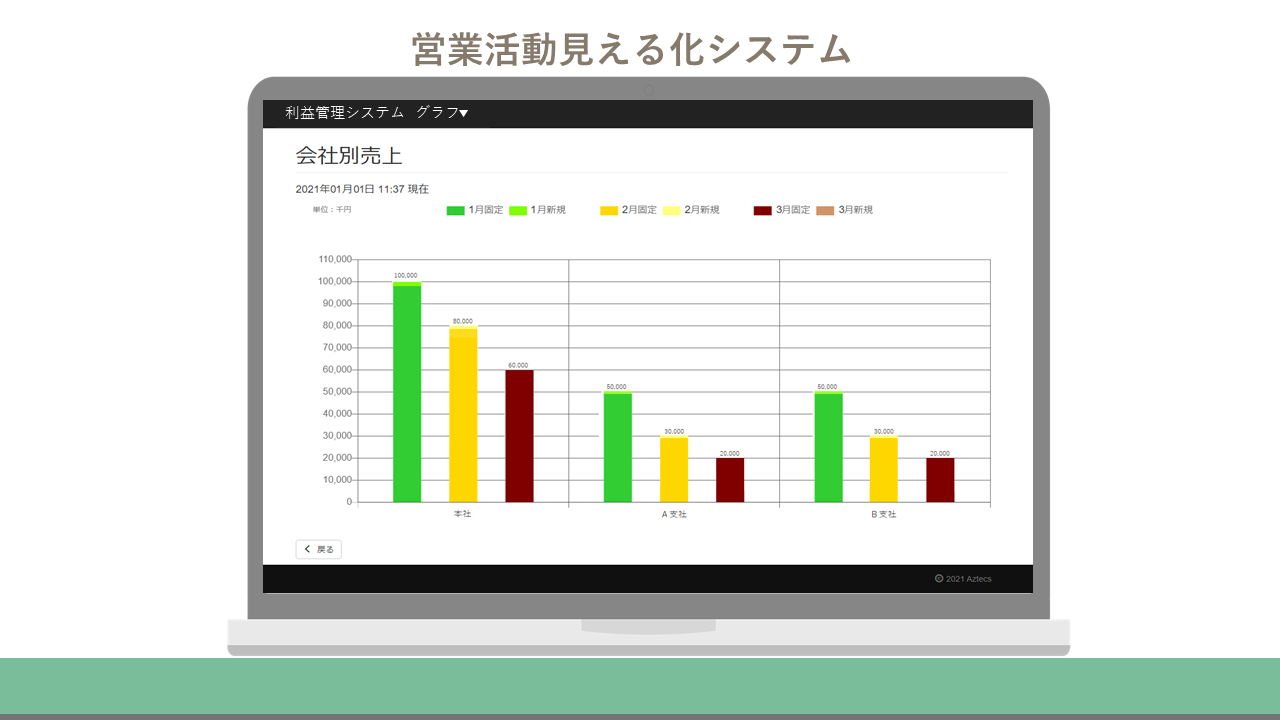Click the 2月新規 light yellow swatch

coord(671,210)
